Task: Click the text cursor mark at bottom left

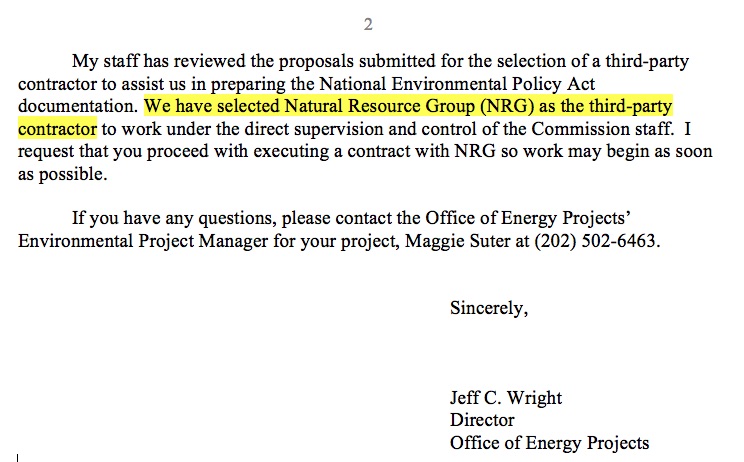Action: tap(18, 457)
